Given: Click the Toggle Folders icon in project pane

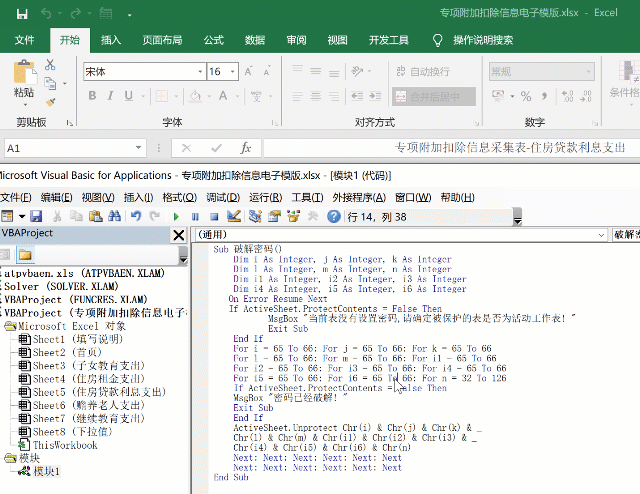Looking at the screenshot, I should pos(25,255).
